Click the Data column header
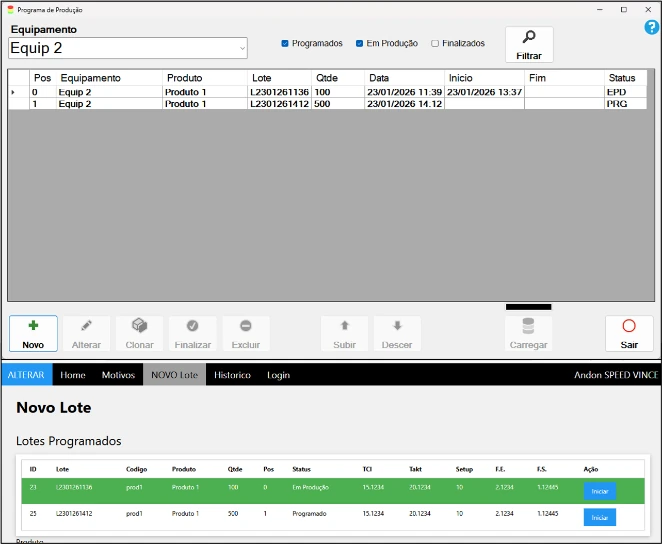The height and width of the screenshot is (544, 662). pos(404,78)
